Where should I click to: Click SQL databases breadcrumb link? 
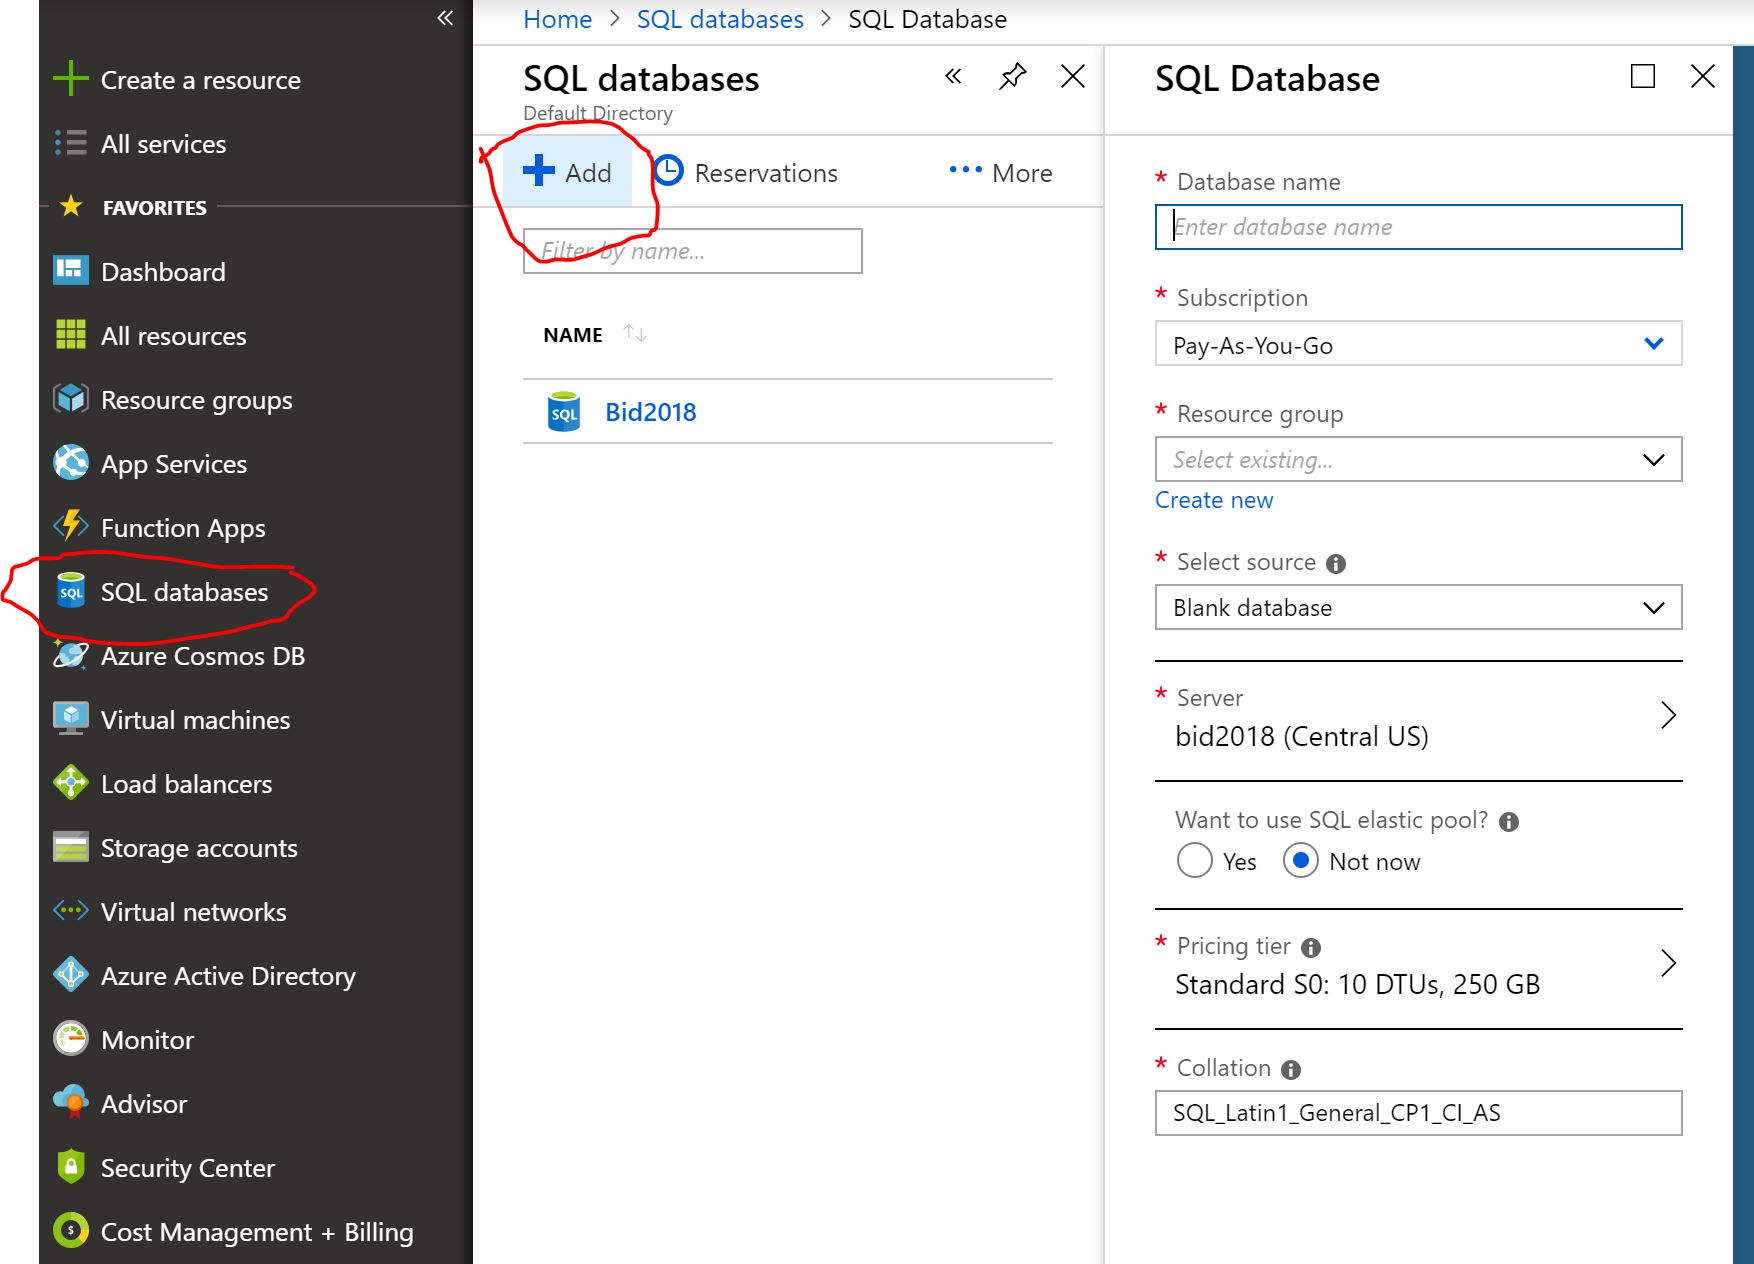(x=720, y=19)
